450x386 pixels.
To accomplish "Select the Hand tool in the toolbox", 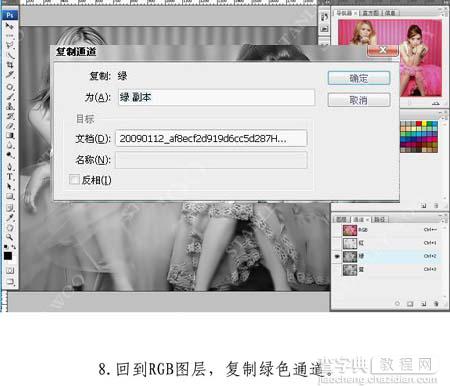I will point(10,228).
